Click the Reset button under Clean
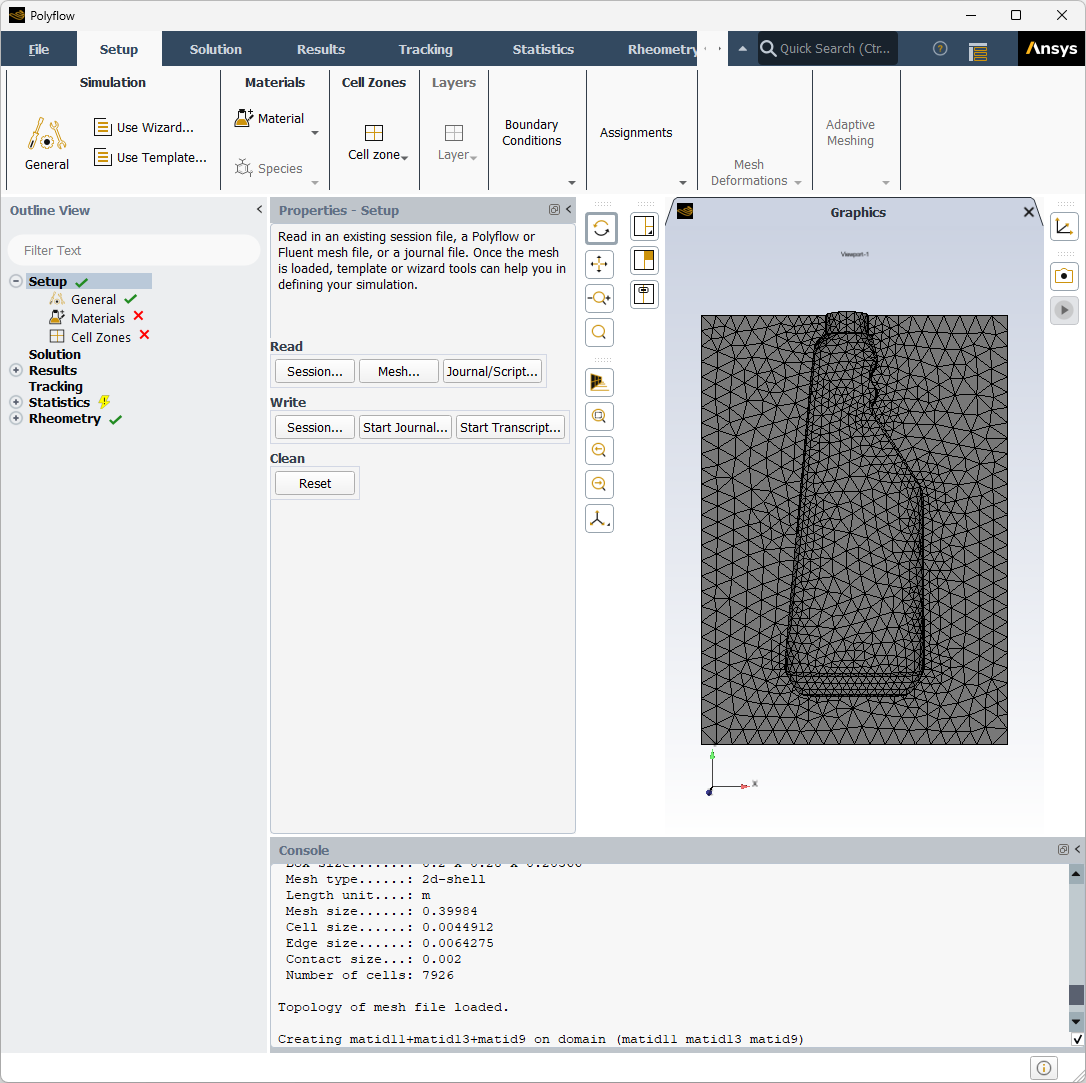Screen dimensions: 1086x1083 pyautogui.click(x=315, y=483)
